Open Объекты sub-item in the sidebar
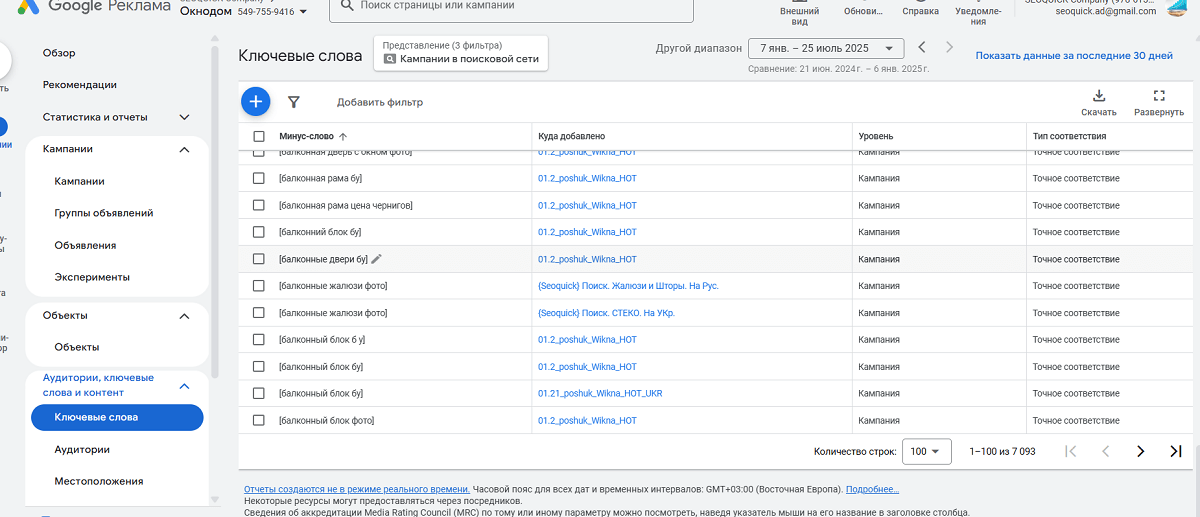 [77, 347]
